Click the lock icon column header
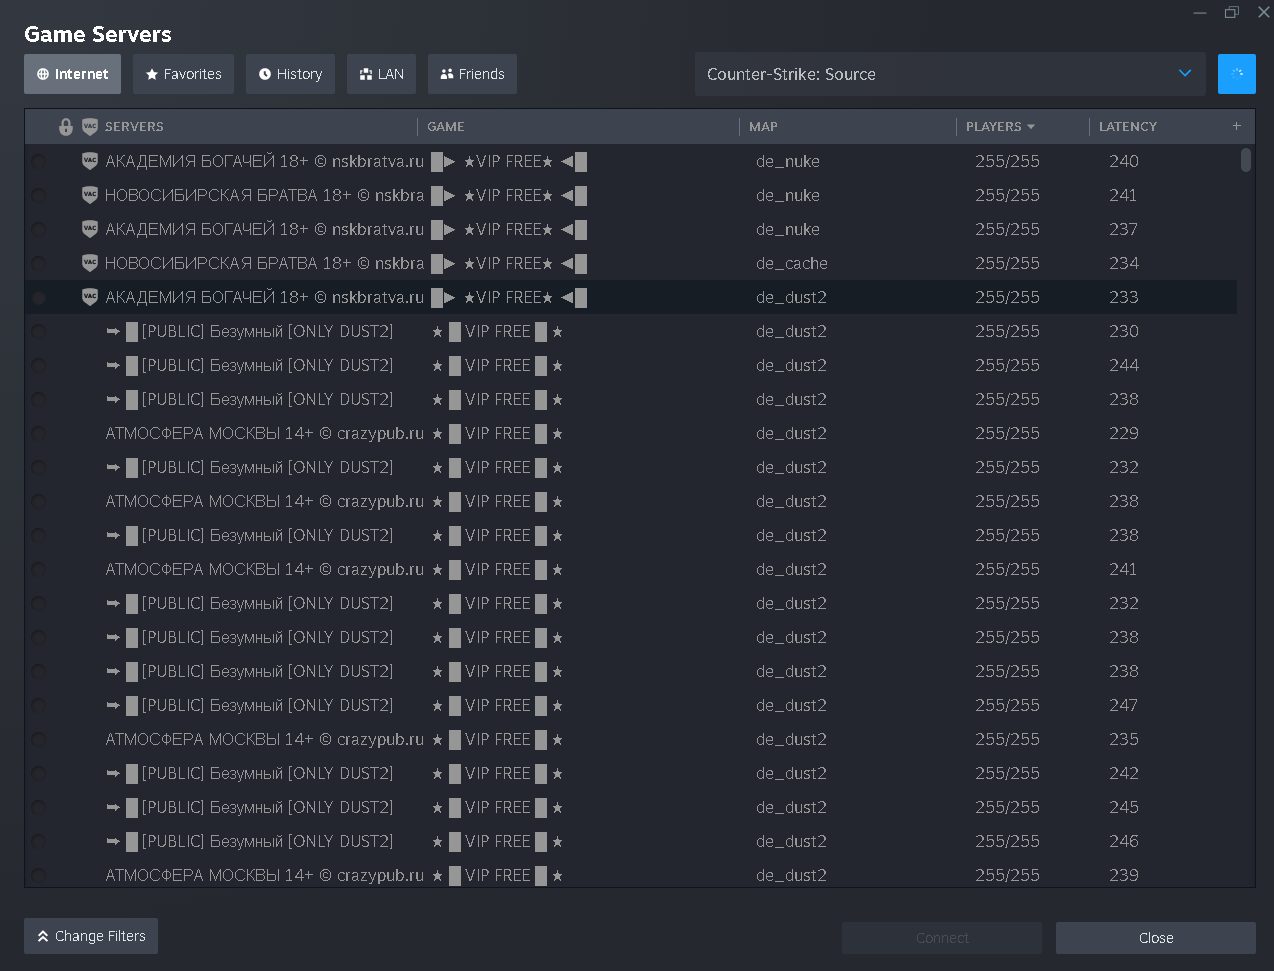Image resolution: width=1274 pixels, height=971 pixels. pos(66,127)
